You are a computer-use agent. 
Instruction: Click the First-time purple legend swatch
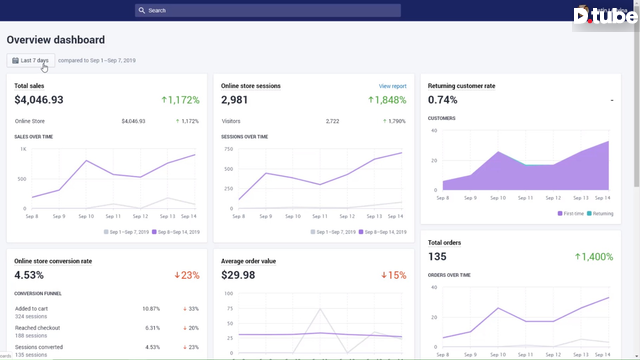tap(560, 213)
